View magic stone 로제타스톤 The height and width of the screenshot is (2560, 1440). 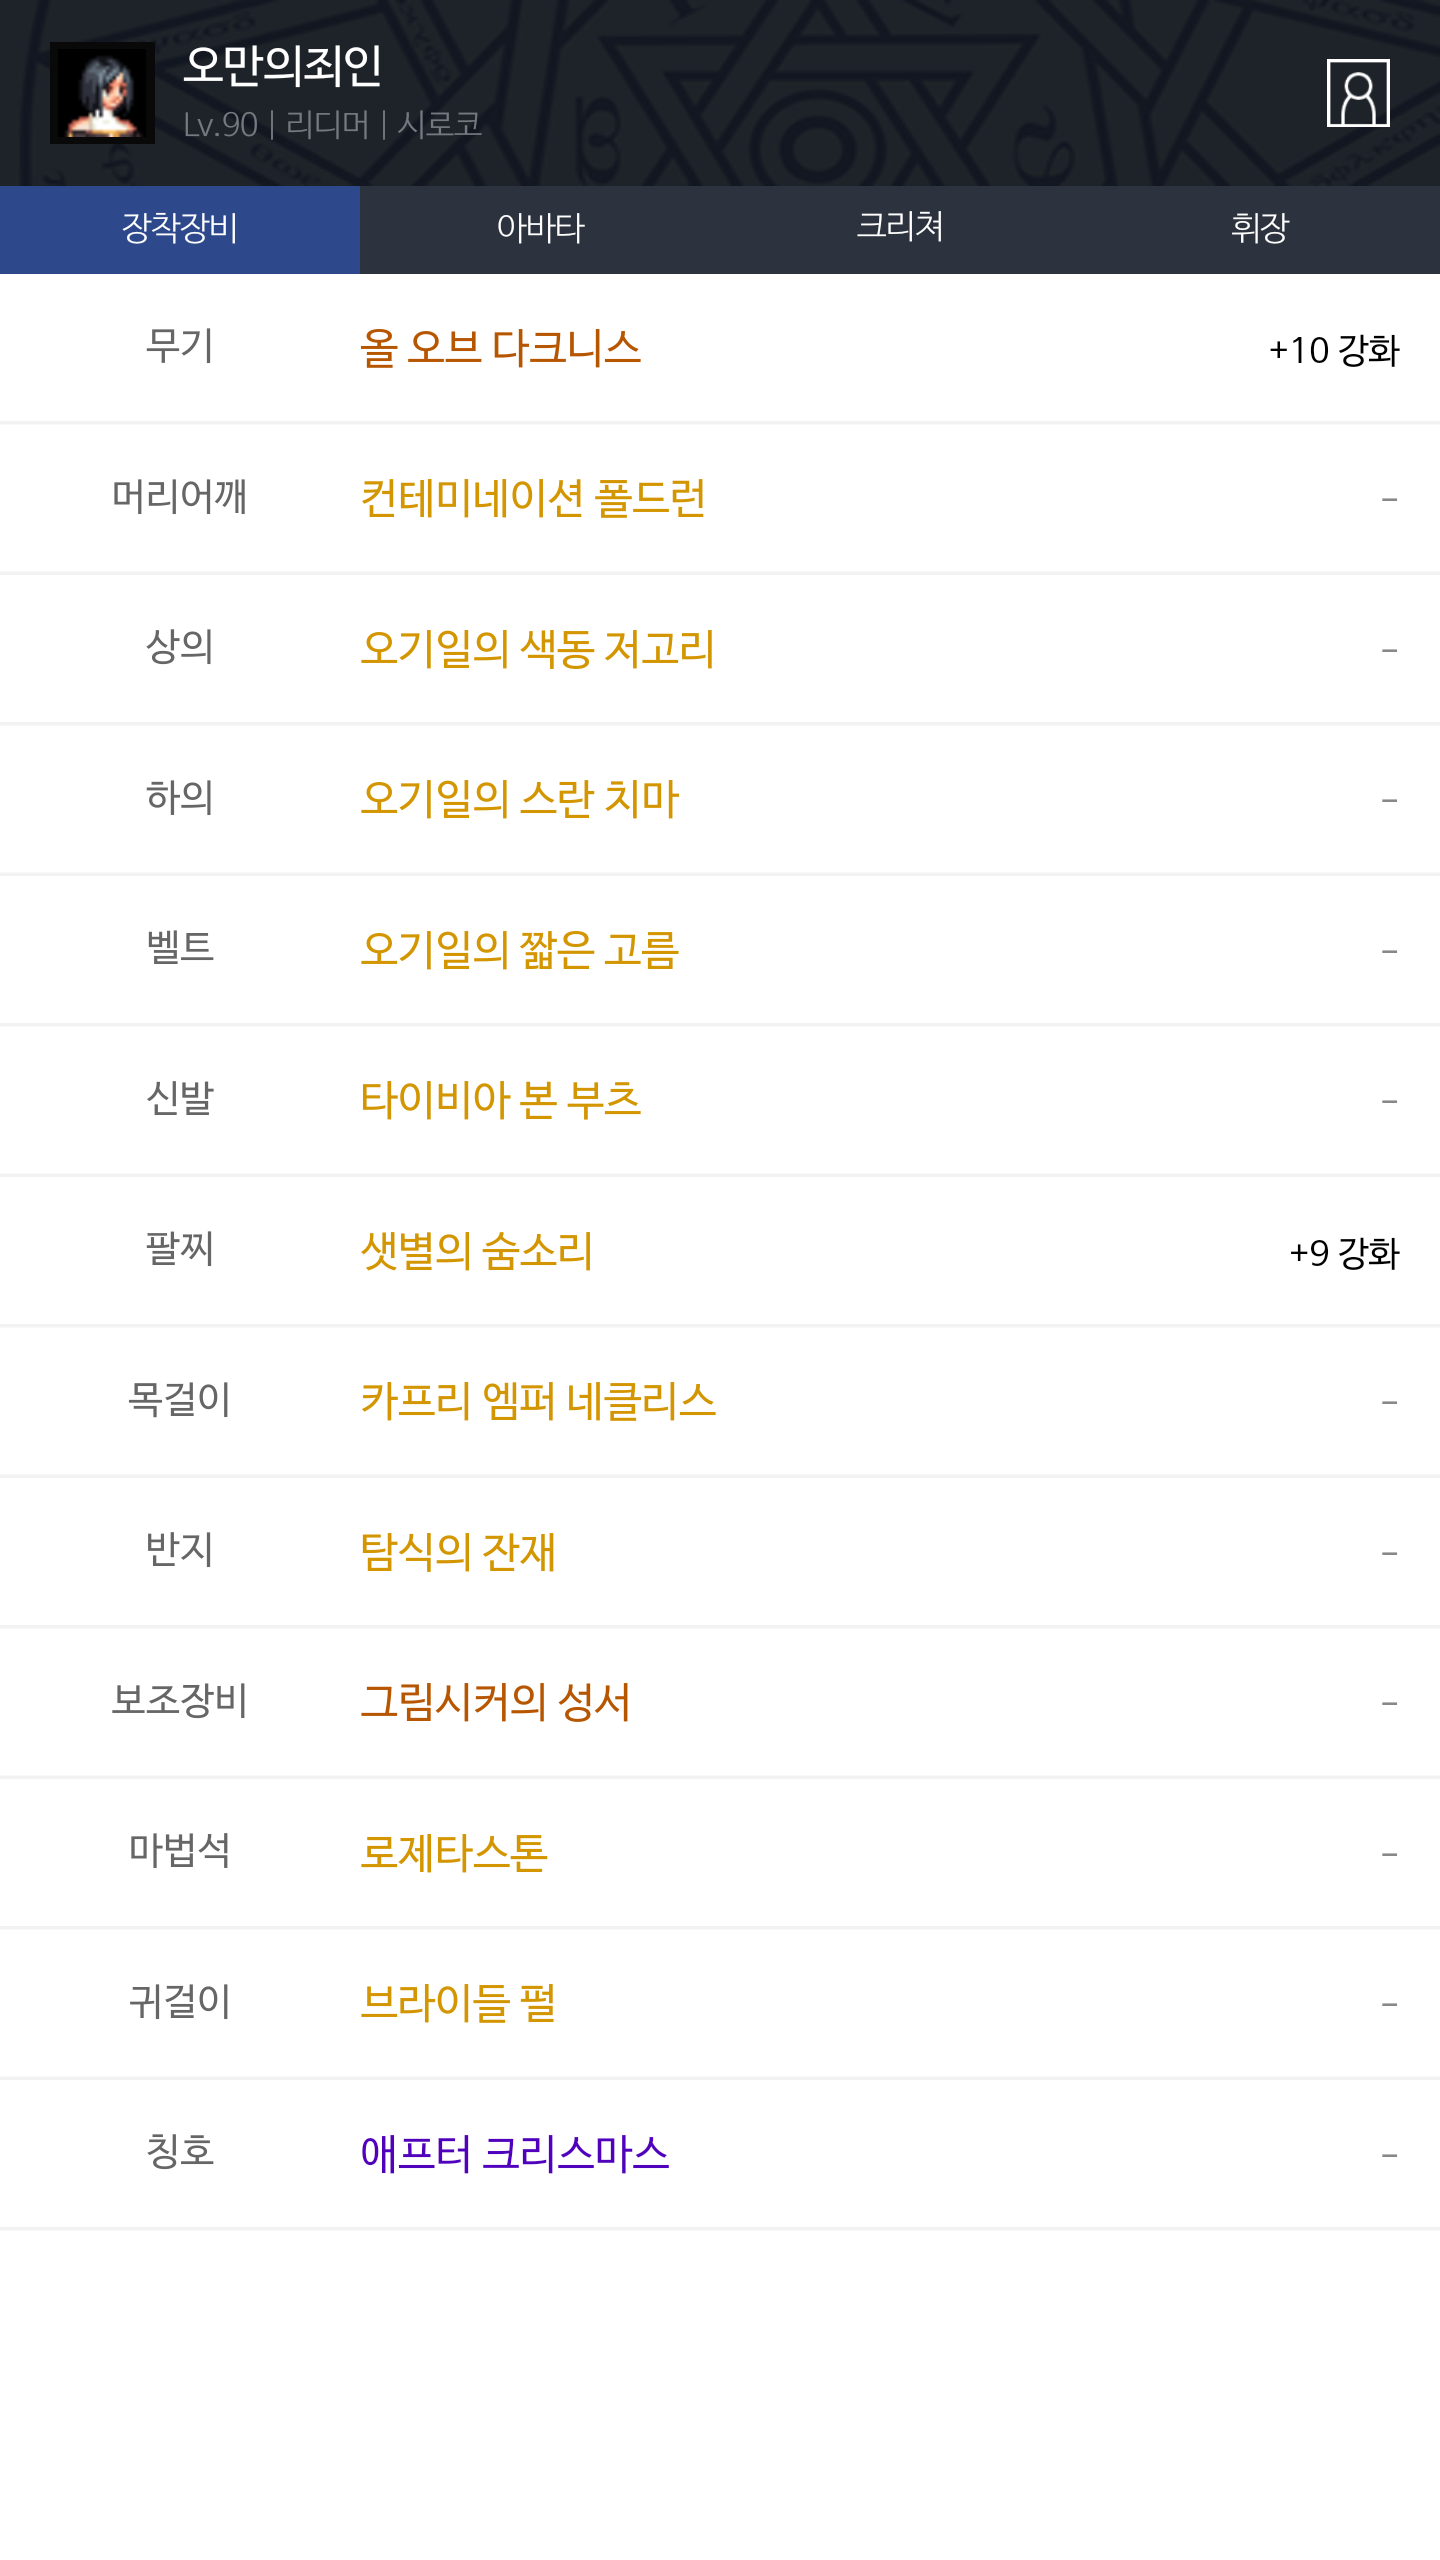point(454,1853)
